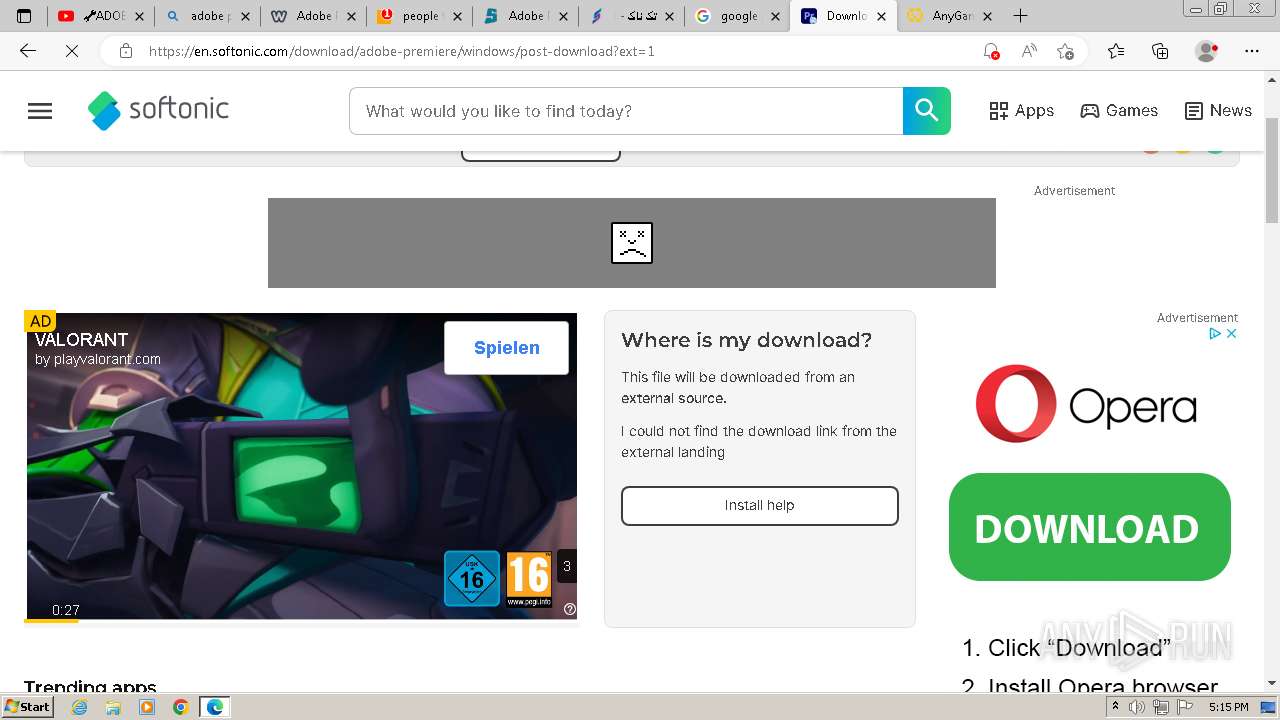Close the active Download tab
Viewport: 1280px width, 720px height.
point(882,16)
